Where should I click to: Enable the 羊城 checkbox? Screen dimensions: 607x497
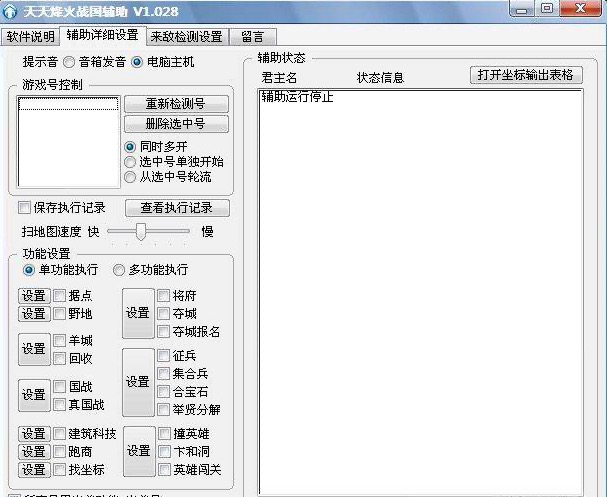59,341
